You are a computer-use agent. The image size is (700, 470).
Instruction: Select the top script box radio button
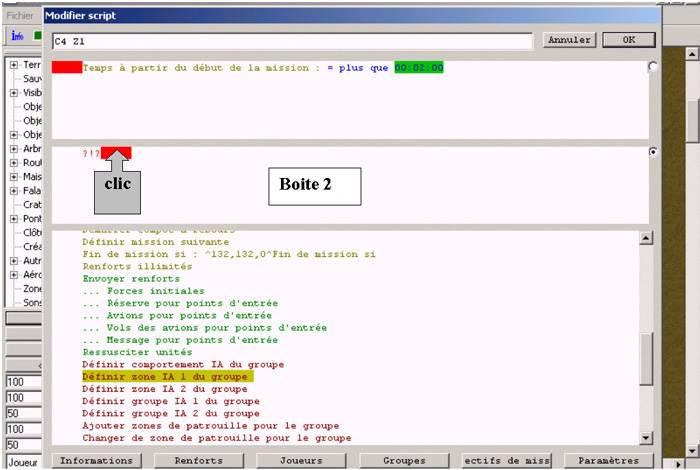pyautogui.click(x=653, y=67)
